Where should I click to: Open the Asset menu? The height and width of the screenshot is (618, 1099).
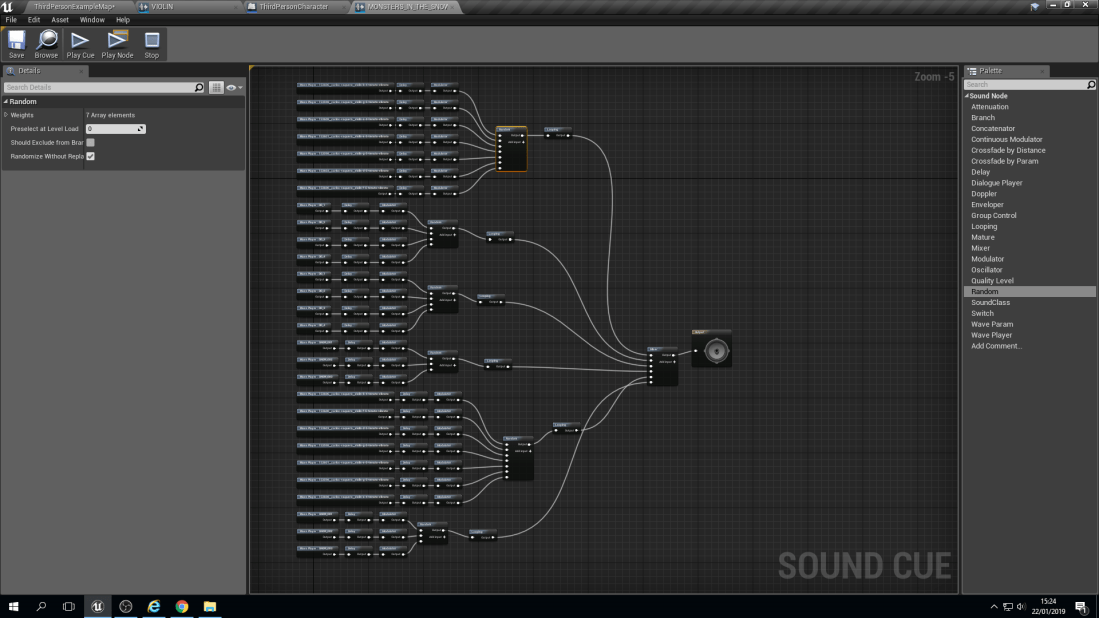pos(60,20)
